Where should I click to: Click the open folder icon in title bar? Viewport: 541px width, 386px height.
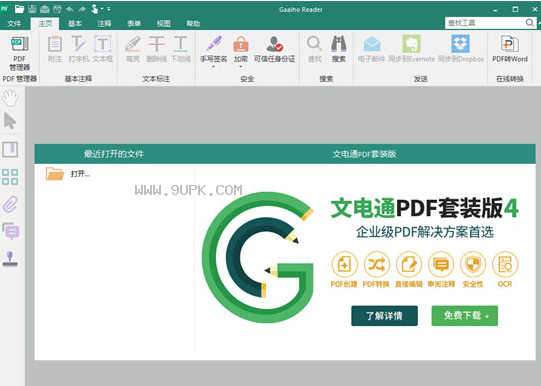pyautogui.click(x=19, y=9)
